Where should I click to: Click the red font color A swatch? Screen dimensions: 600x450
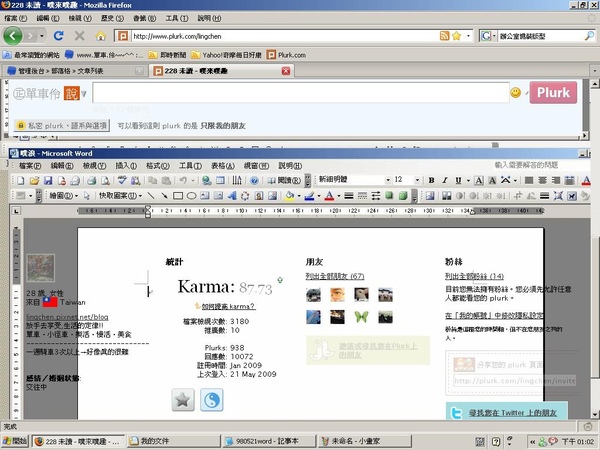pos(329,196)
